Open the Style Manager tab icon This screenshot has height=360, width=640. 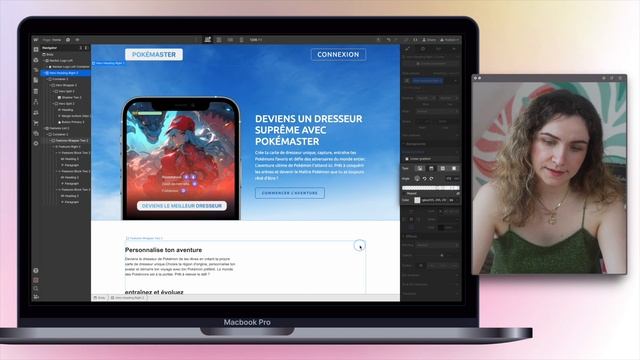(x=438, y=49)
